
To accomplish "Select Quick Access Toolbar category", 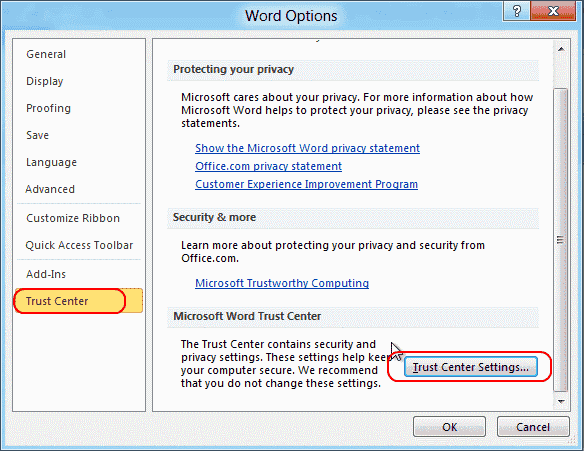I will [x=79, y=245].
